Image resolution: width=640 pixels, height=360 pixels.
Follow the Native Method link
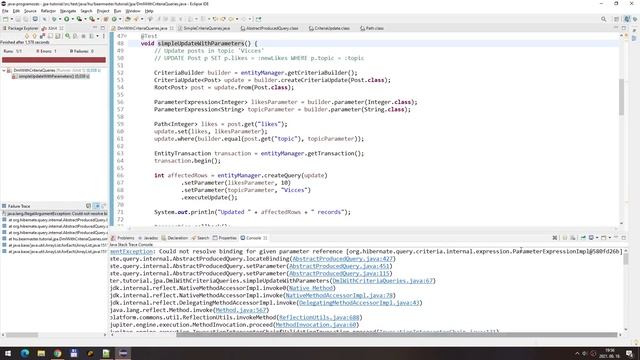[311, 288]
